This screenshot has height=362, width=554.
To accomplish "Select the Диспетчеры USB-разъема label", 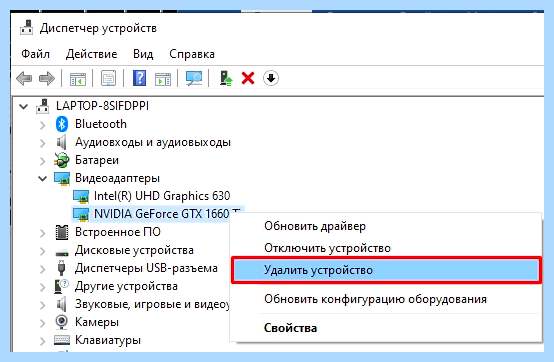I will (146, 268).
